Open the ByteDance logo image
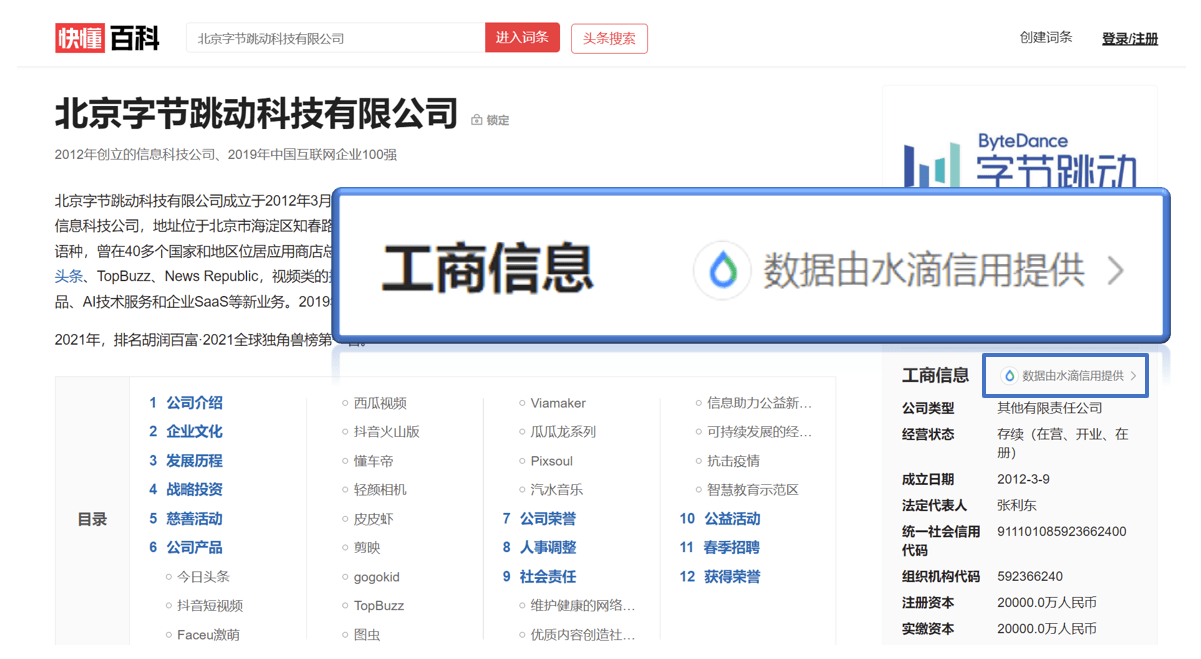 (1020, 160)
